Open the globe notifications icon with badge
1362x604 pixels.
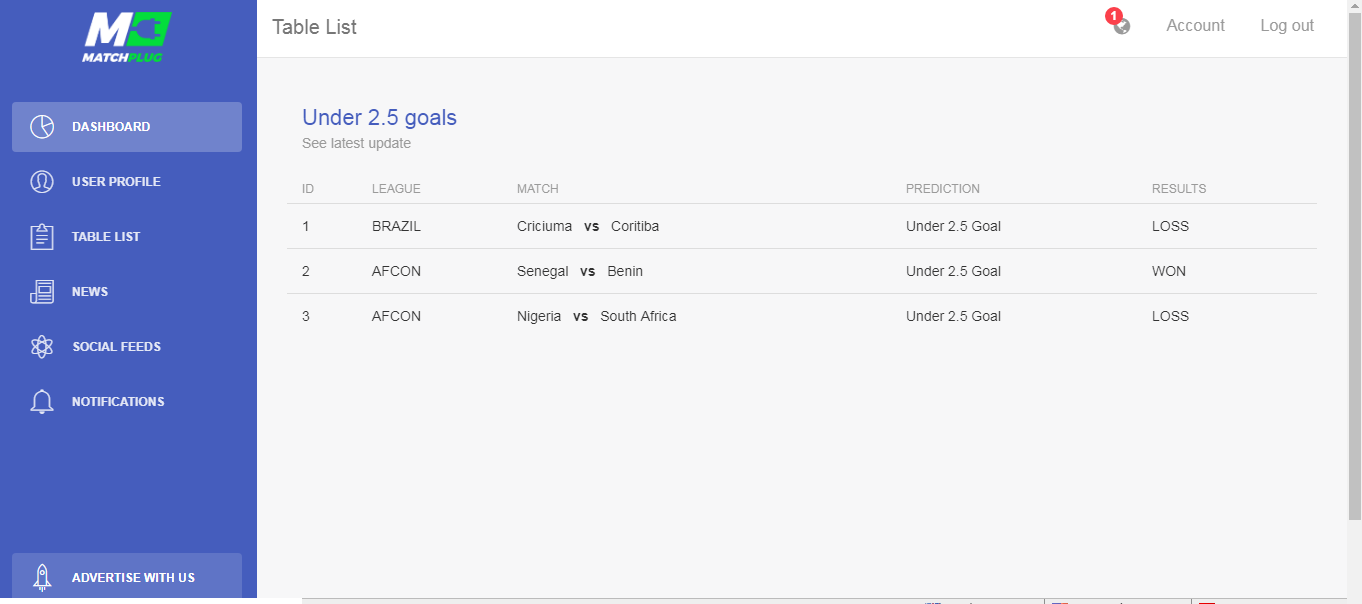(1120, 23)
